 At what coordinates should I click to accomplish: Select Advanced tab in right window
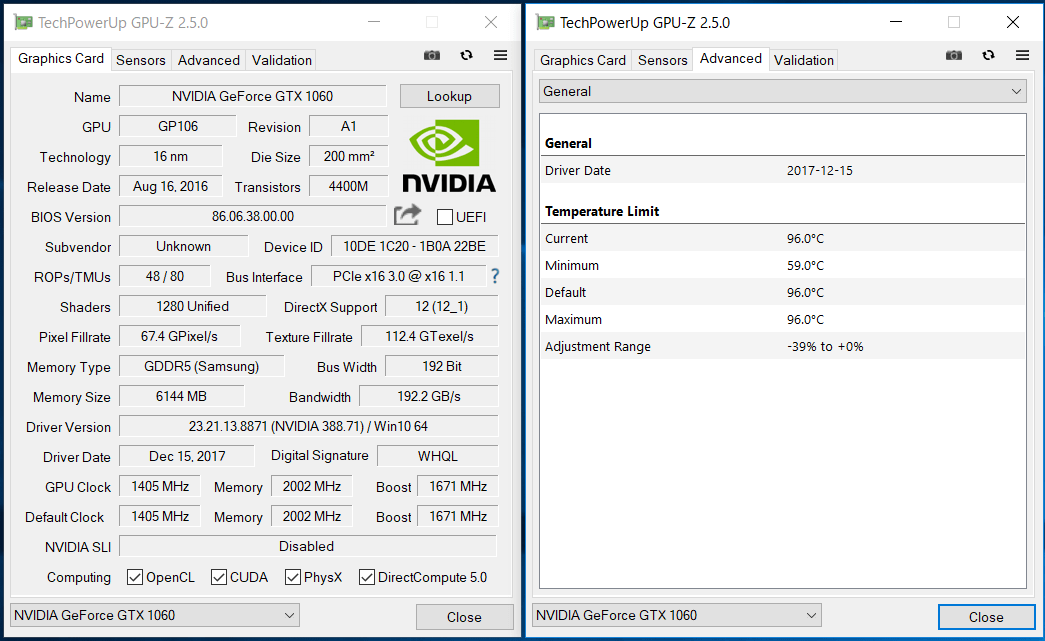730,59
